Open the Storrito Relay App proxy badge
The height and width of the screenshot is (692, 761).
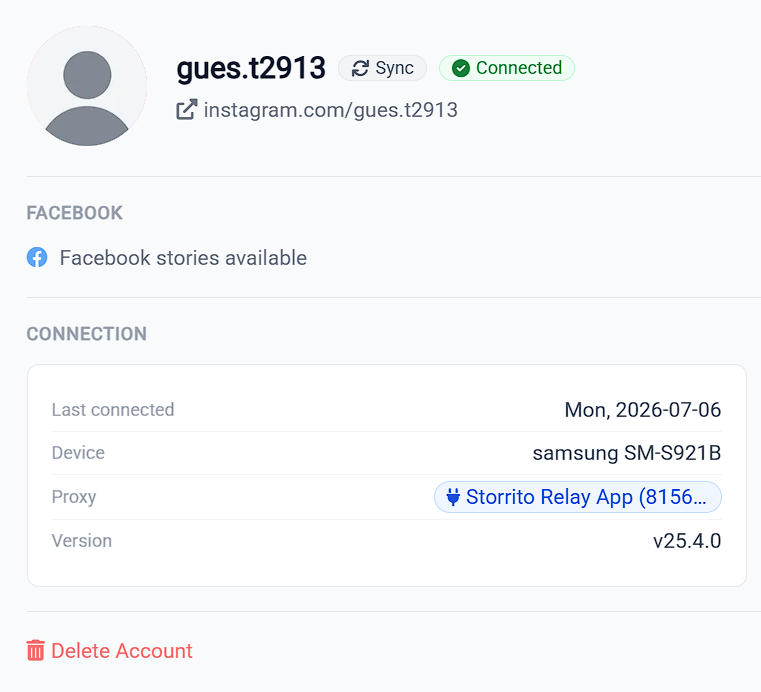578,497
